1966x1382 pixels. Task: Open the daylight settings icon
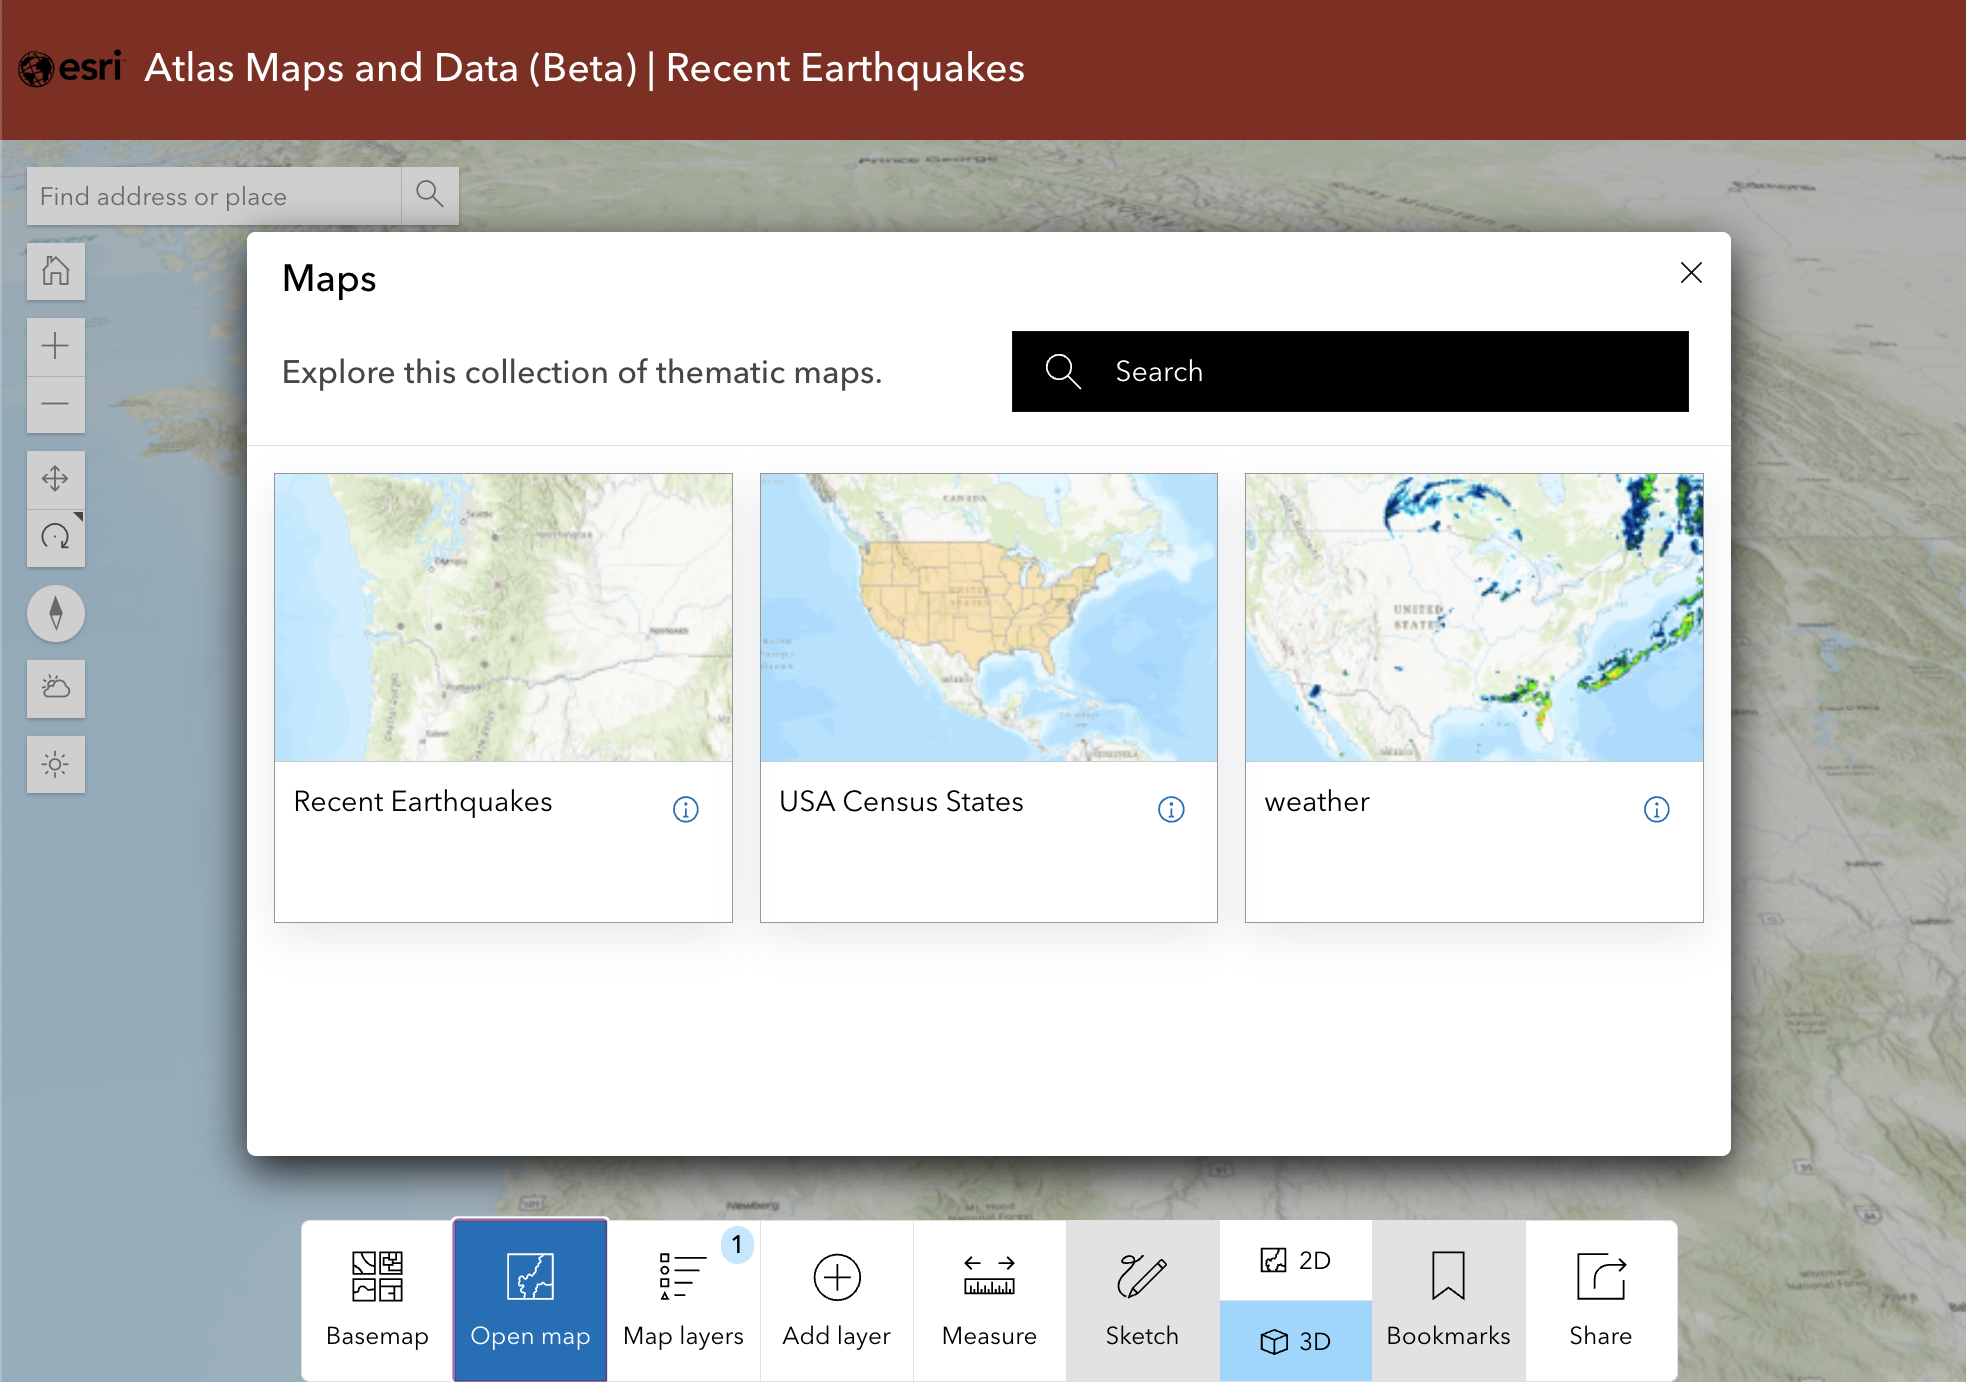(56, 764)
